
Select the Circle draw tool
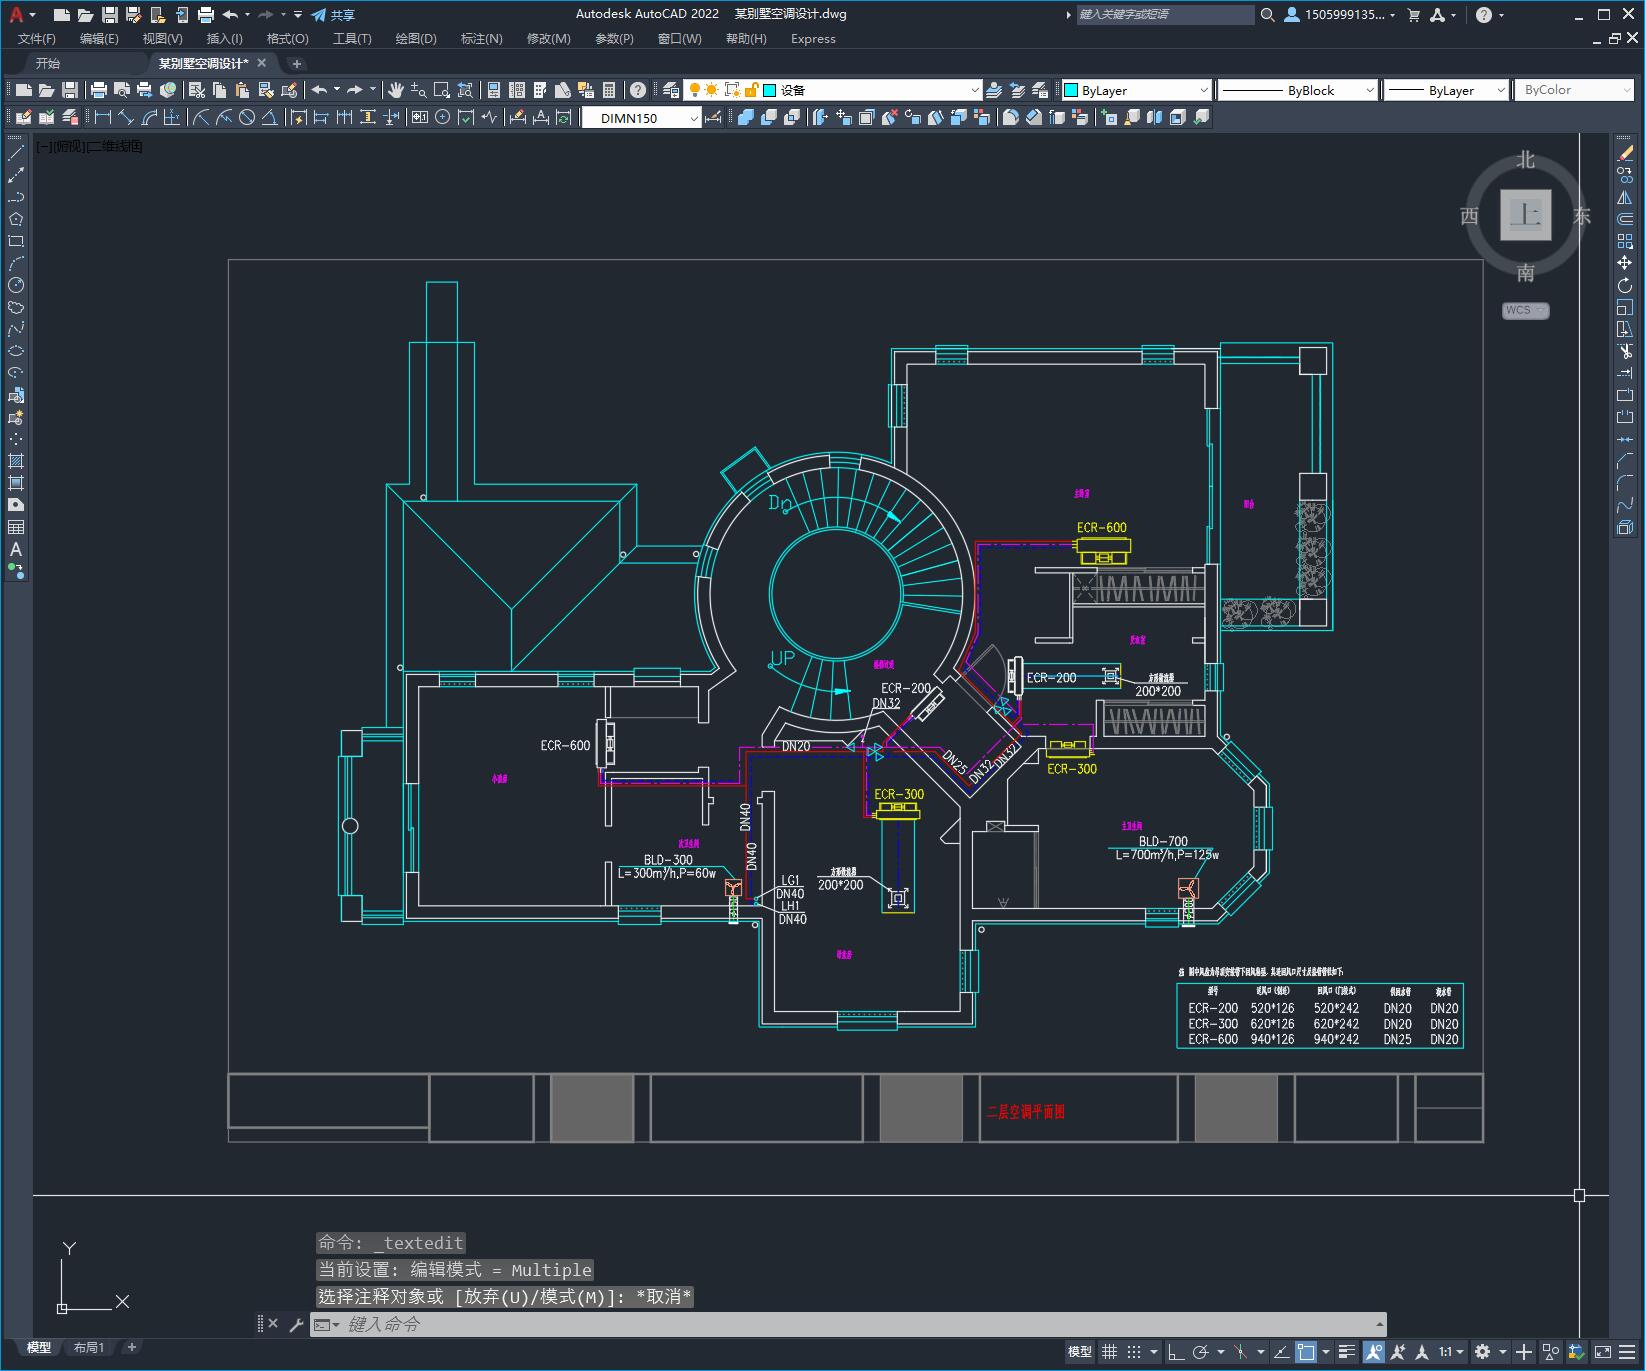click(x=16, y=285)
